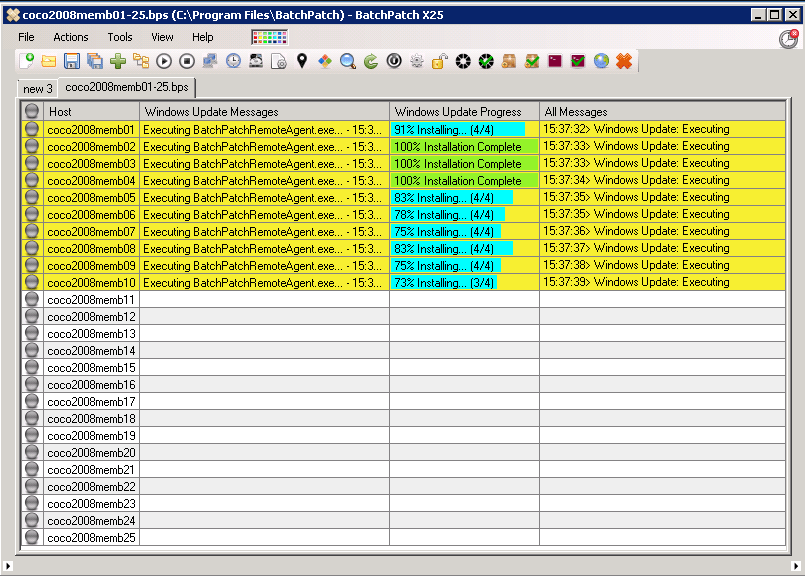This screenshot has height=576, width=805.
Task: Select host coco2008memb03
Action: 91,164
